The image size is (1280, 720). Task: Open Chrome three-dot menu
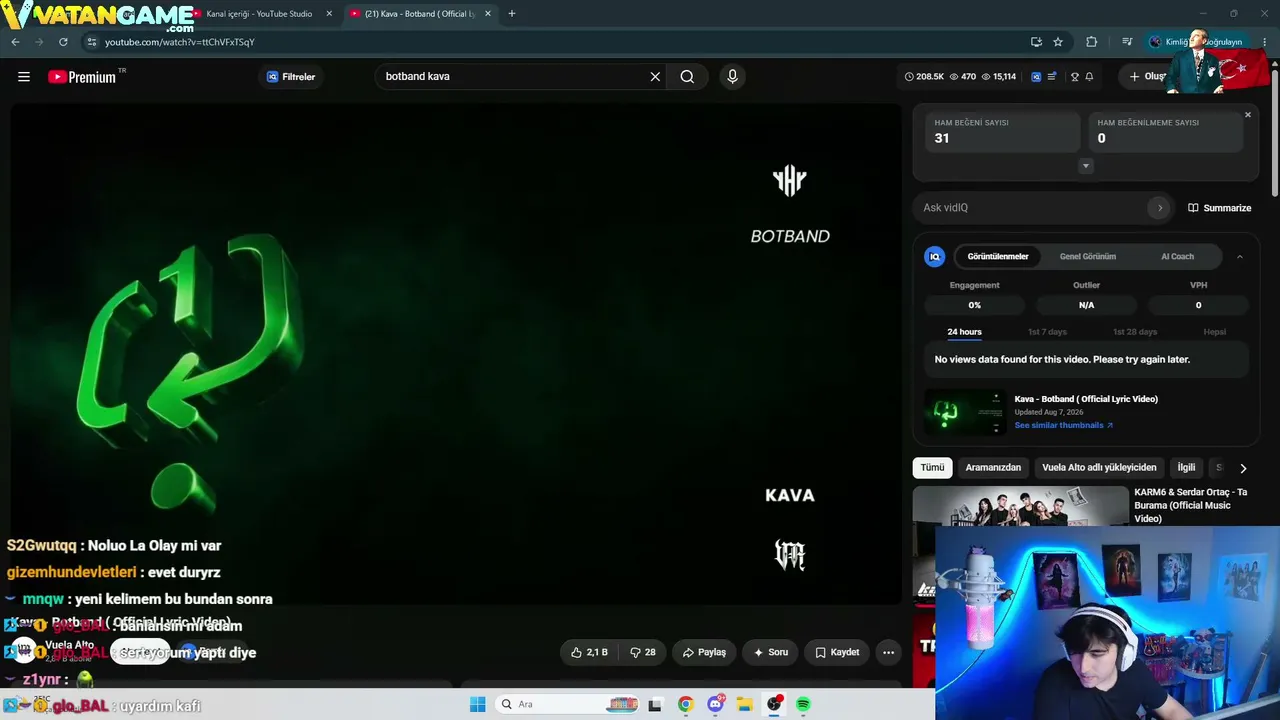(x=1264, y=42)
